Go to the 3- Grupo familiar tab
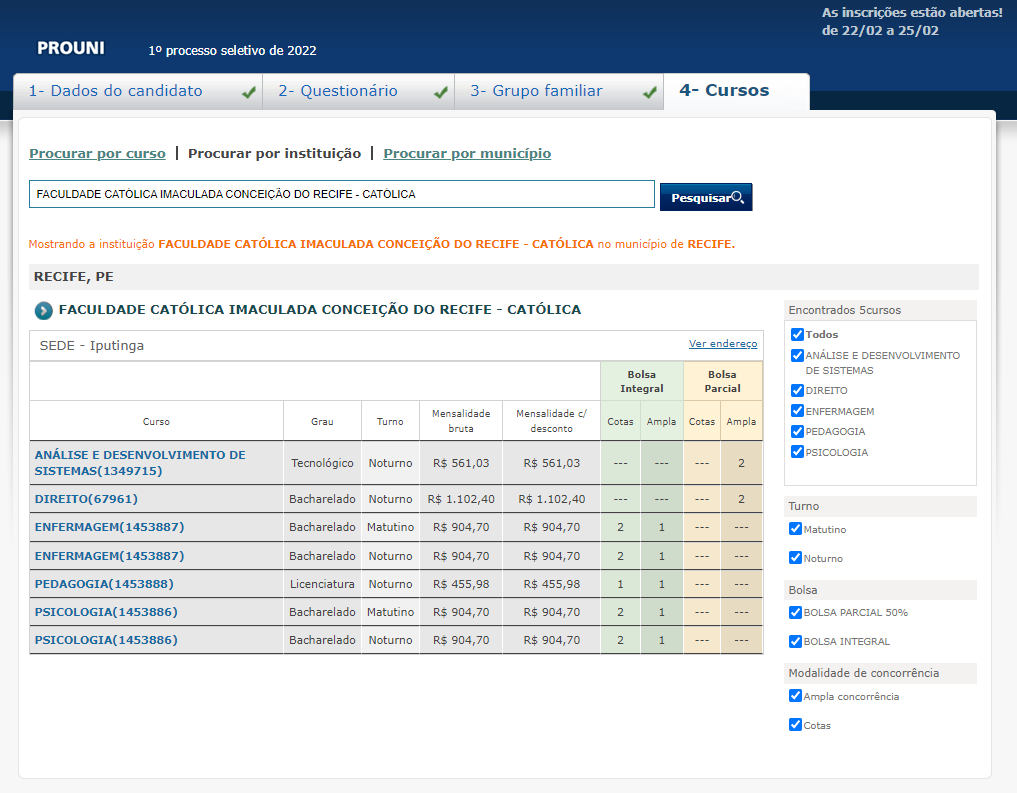Viewport: 1017px width, 793px height. tap(558, 91)
